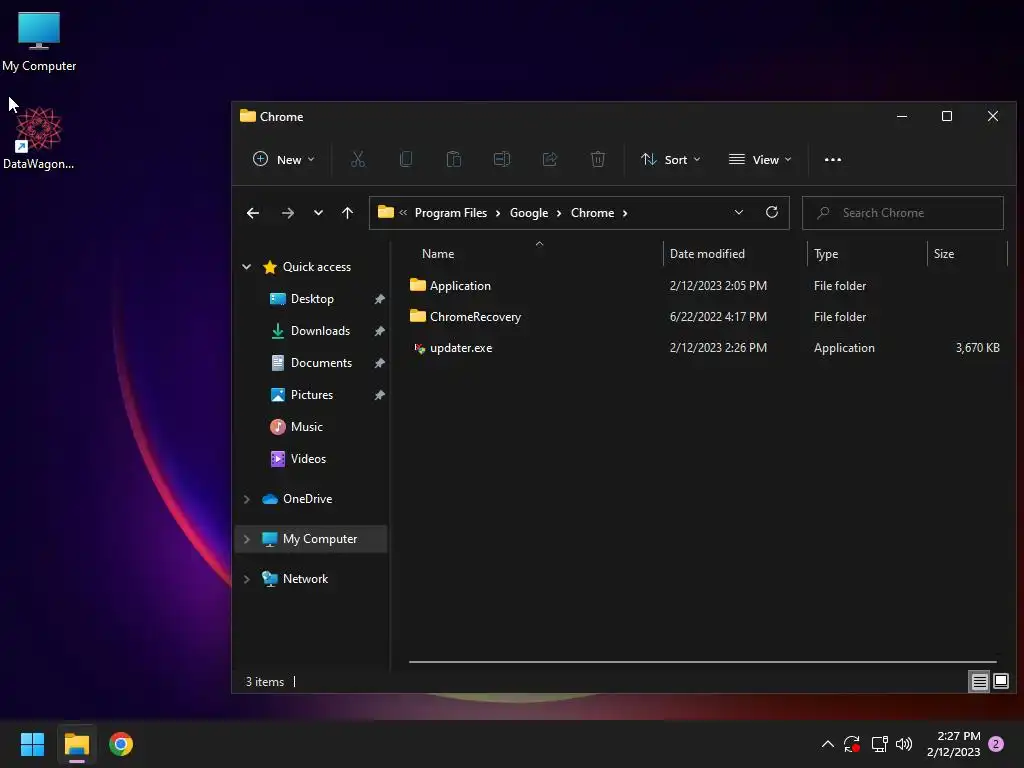
Task: Open the Windows Start menu
Action: tap(32, 744)
